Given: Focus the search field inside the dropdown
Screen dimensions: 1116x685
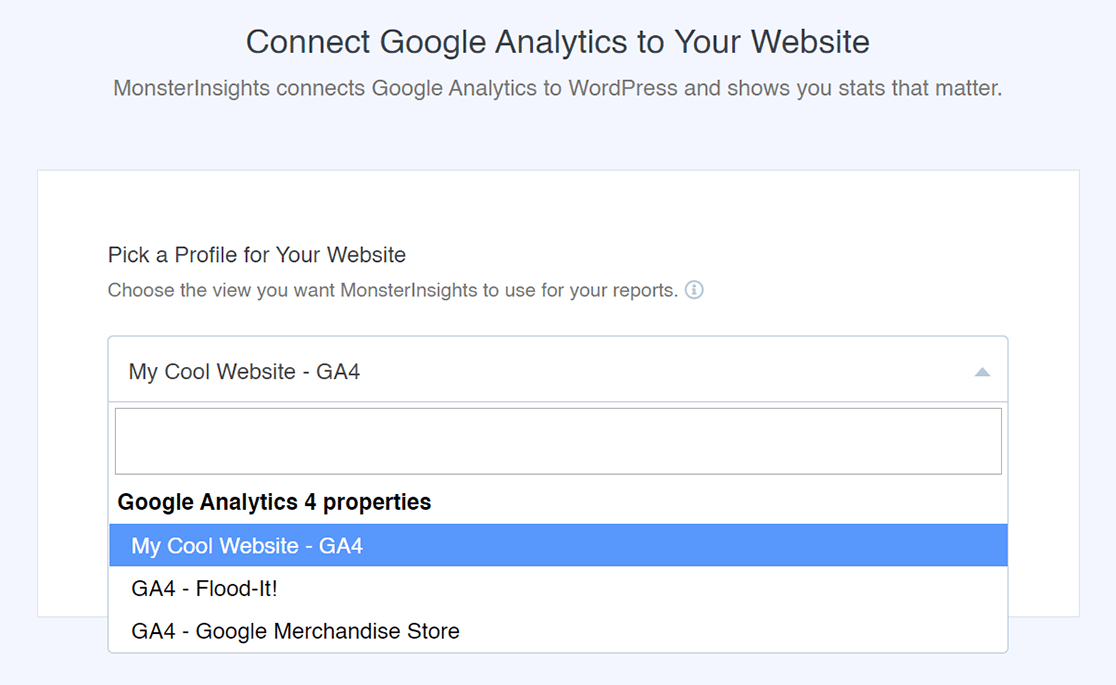Looking at the screenshot, I should pyautogui.click(x=558, y=441).
